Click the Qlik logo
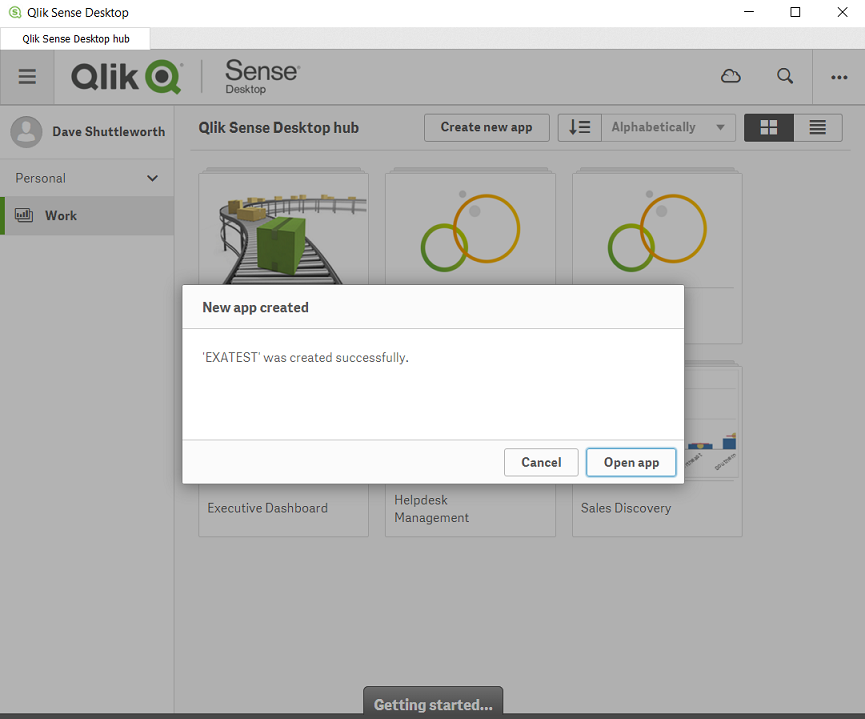865x719 pixels. tap(126, 77)
